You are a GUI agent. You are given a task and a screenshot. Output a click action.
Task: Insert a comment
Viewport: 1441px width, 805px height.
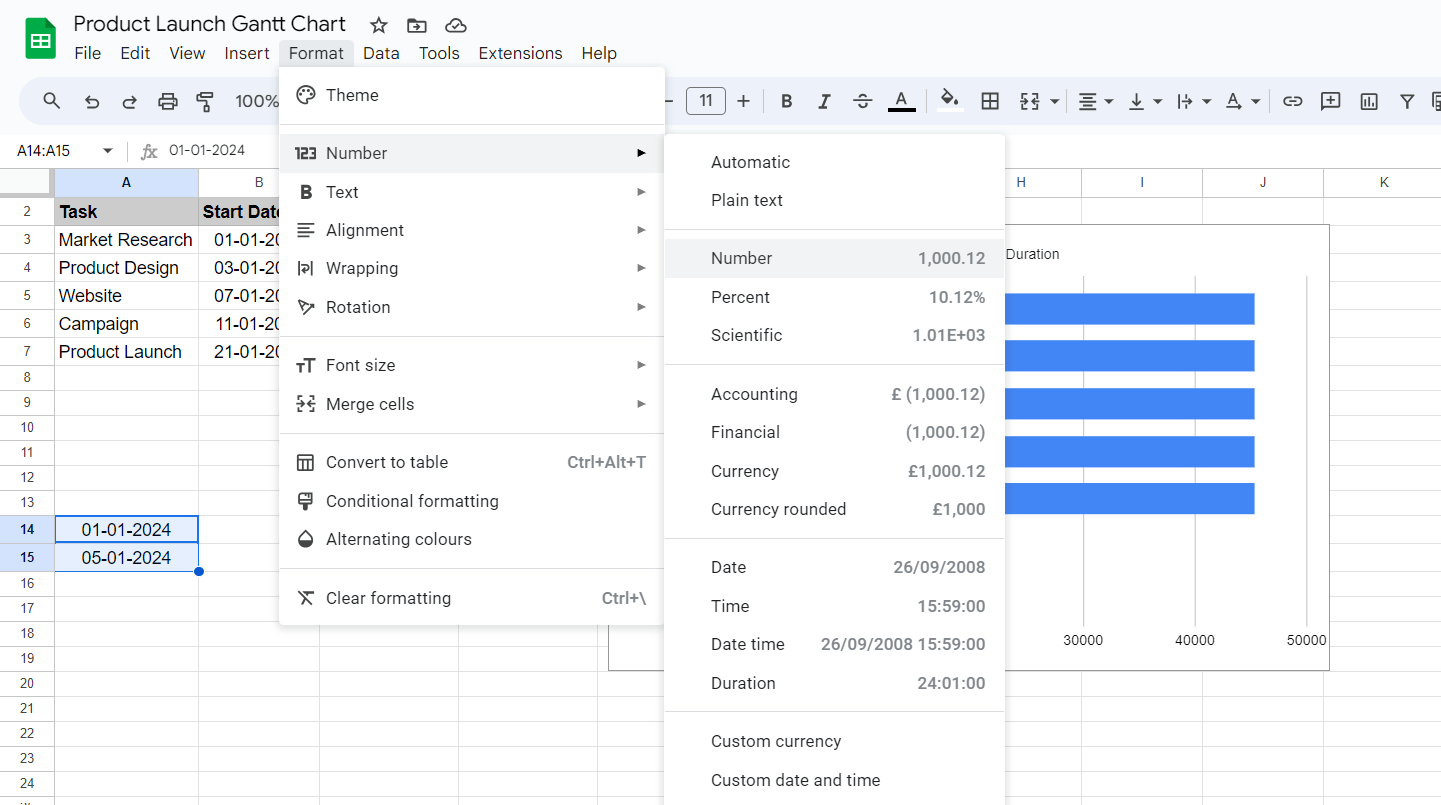(x=1330, y=101)
